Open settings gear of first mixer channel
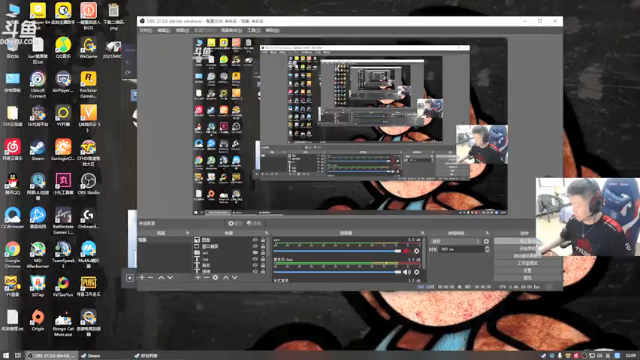Image resolution: width=640 pixels, height=360 pixels. pos(416,251)
